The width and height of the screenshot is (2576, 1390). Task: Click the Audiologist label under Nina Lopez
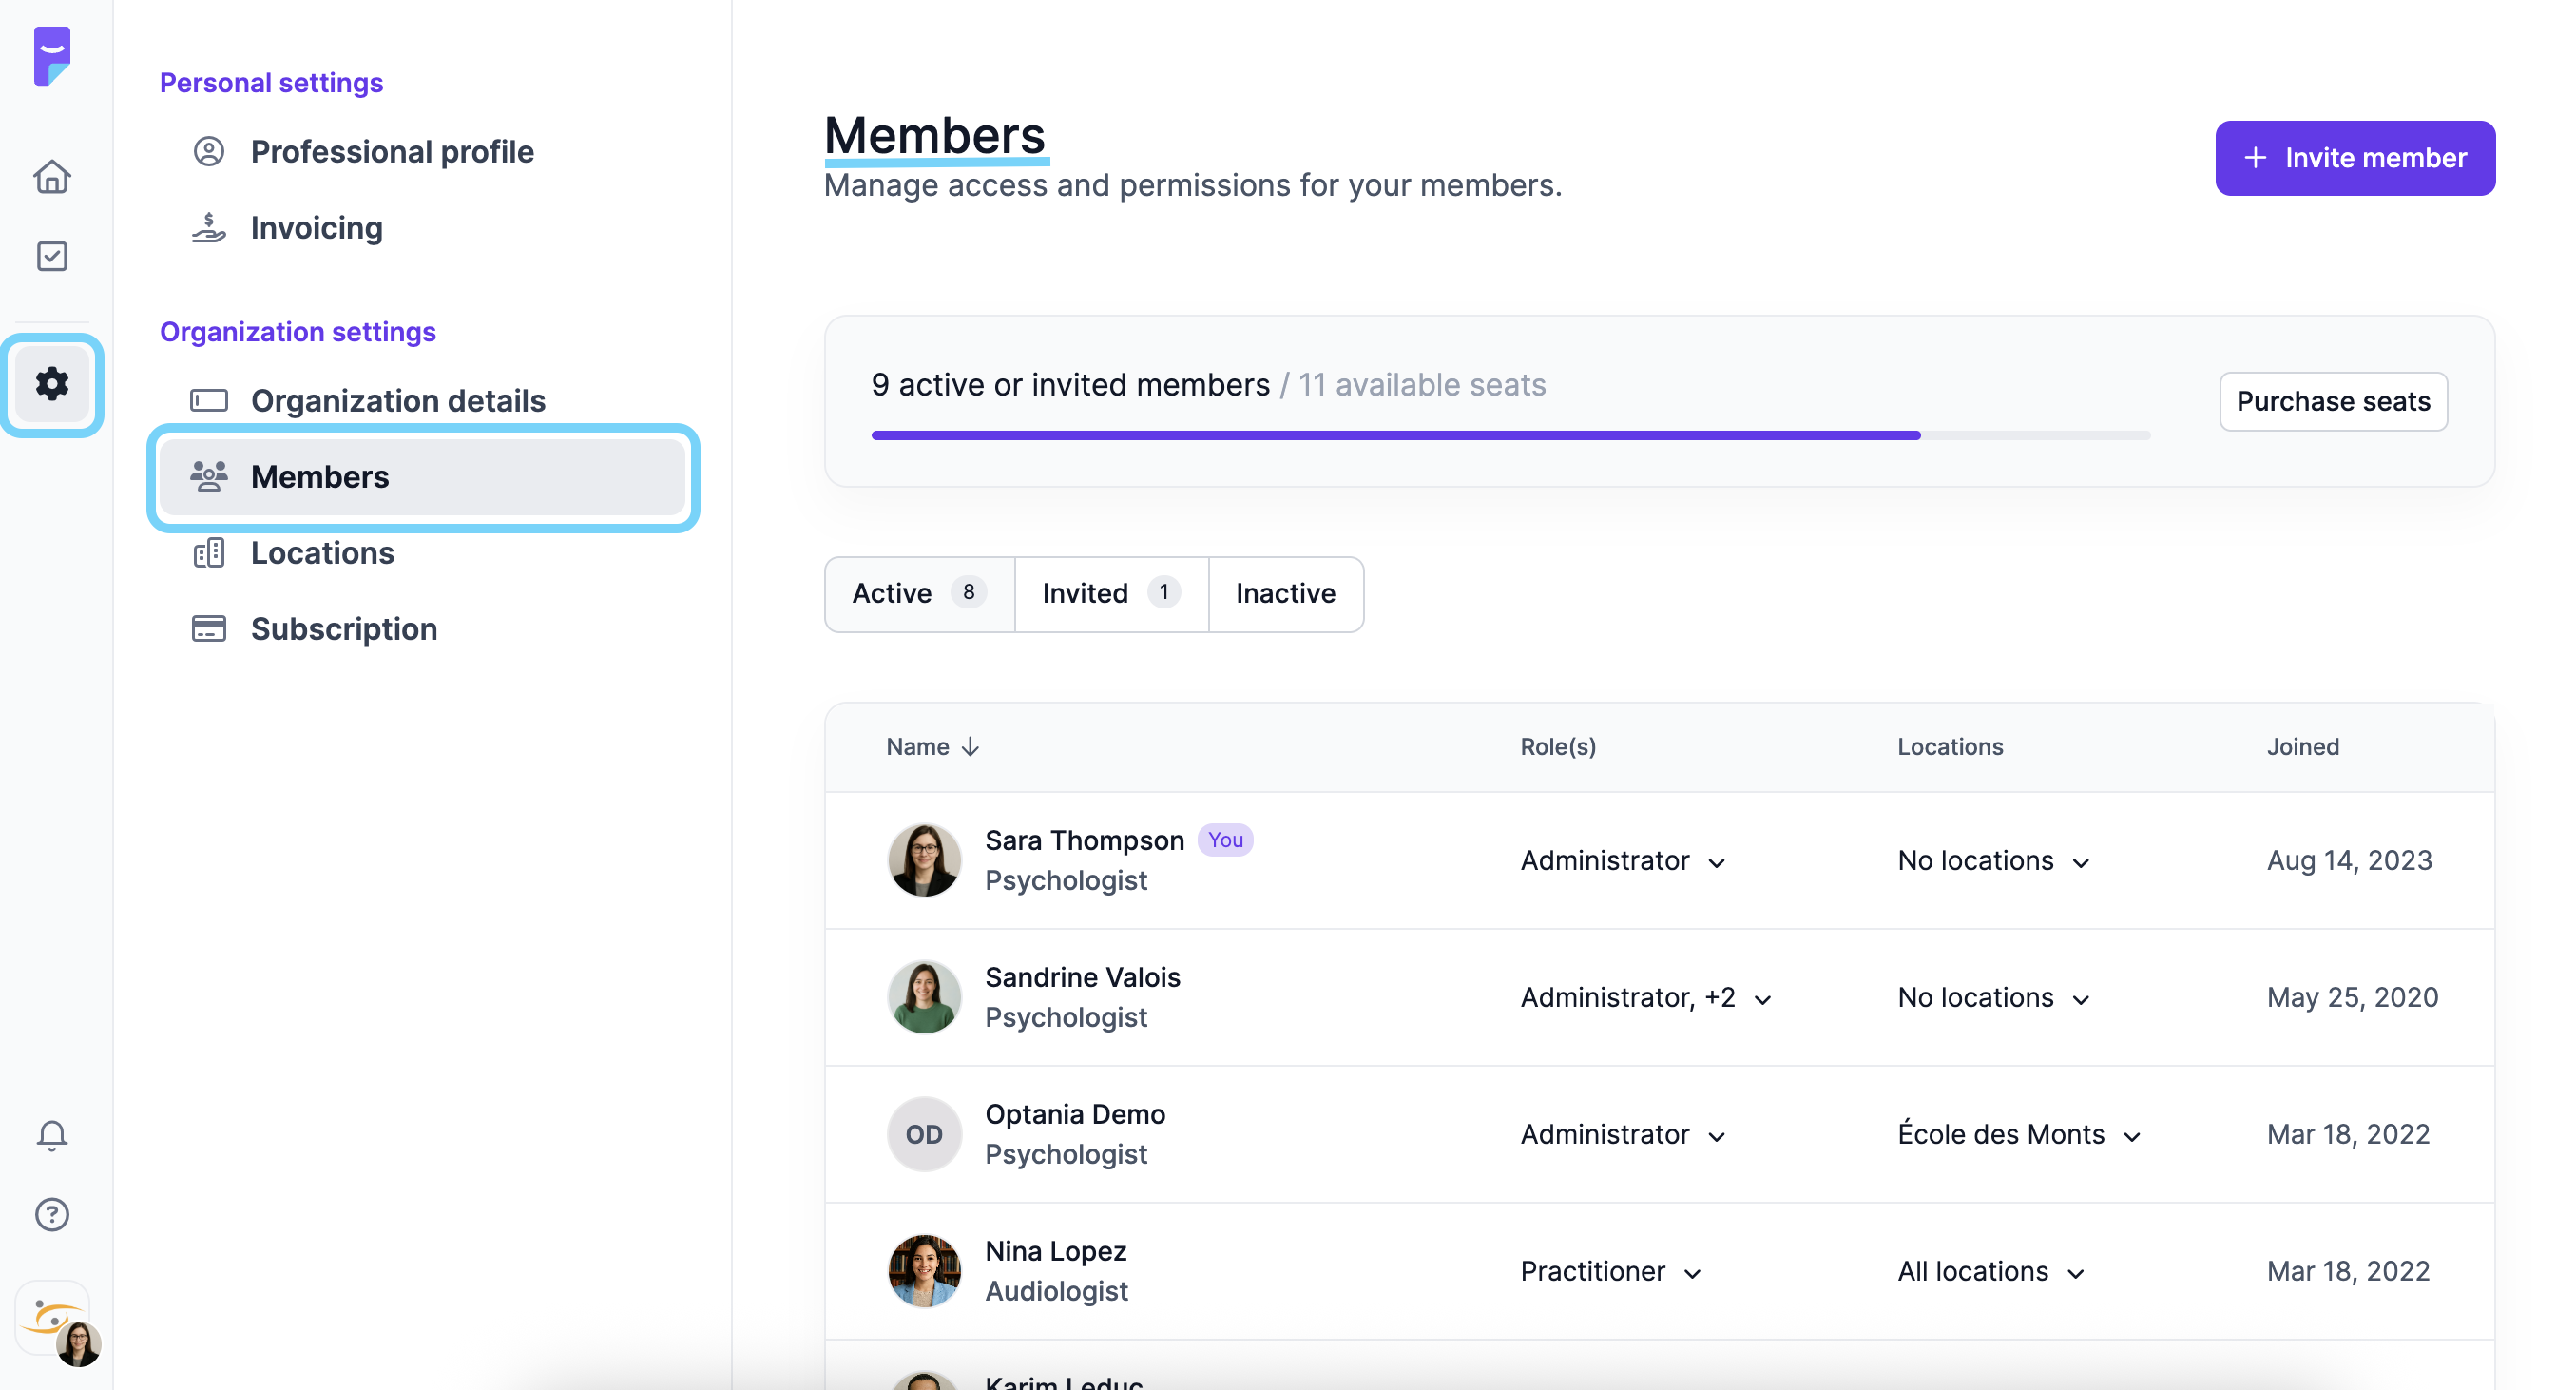tap(1056, 1291)
